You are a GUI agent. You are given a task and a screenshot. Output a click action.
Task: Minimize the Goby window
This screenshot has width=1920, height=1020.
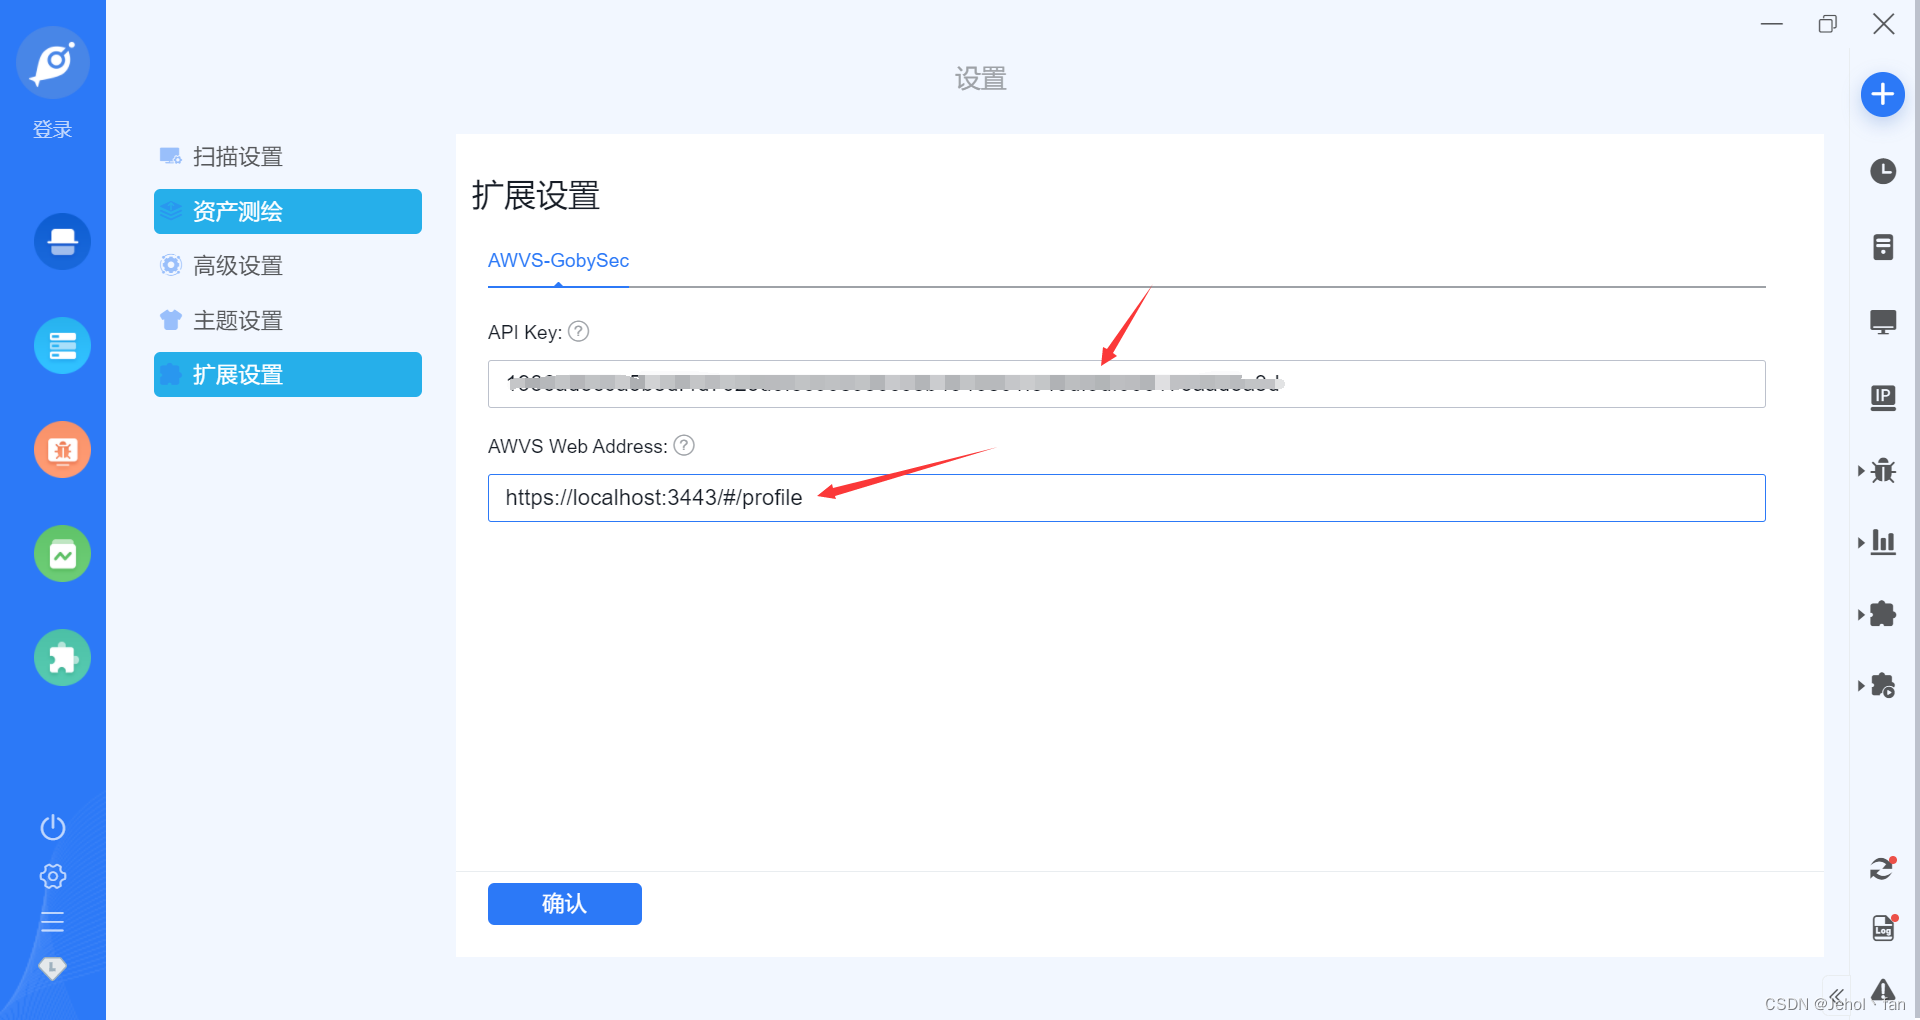click(1772, 23)
